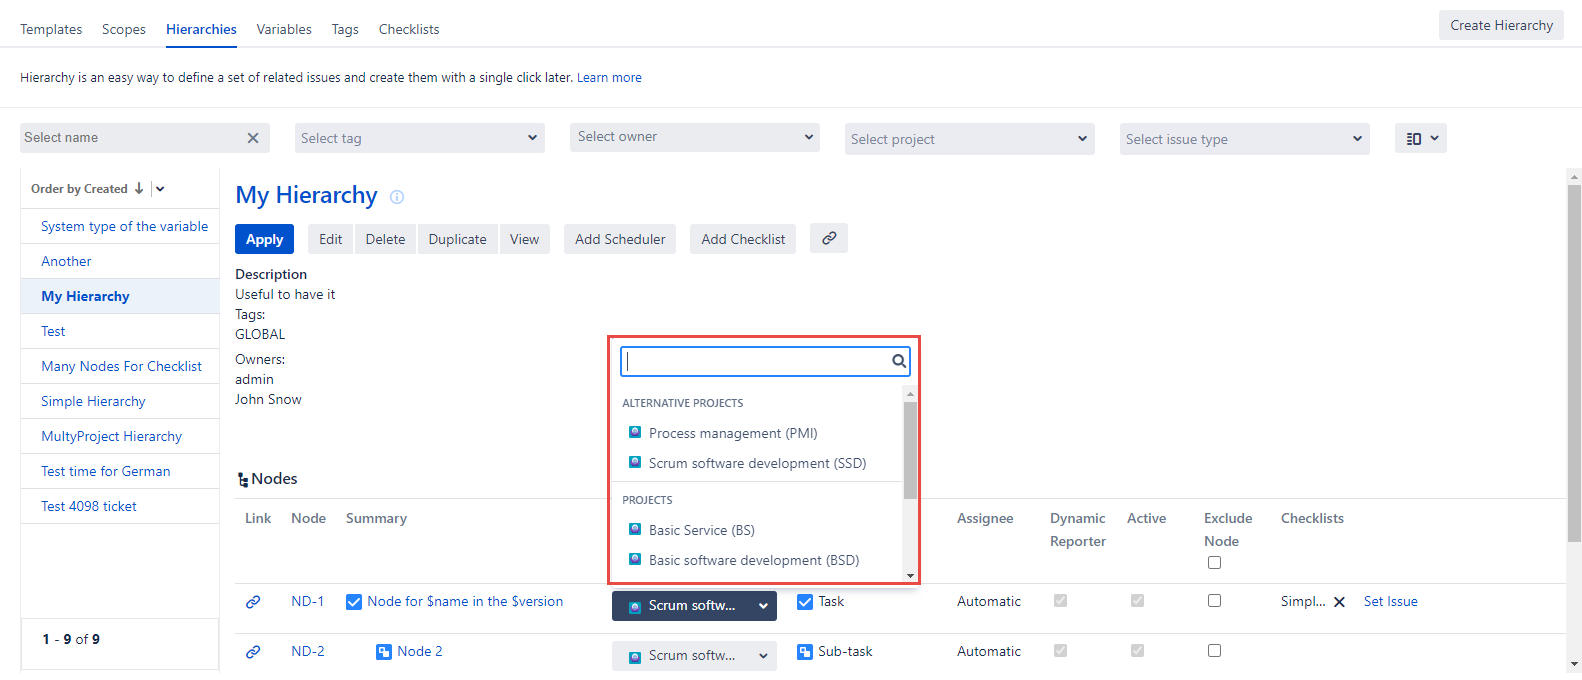Remove the Simpl... checklist with X icon

point(1339,602)
